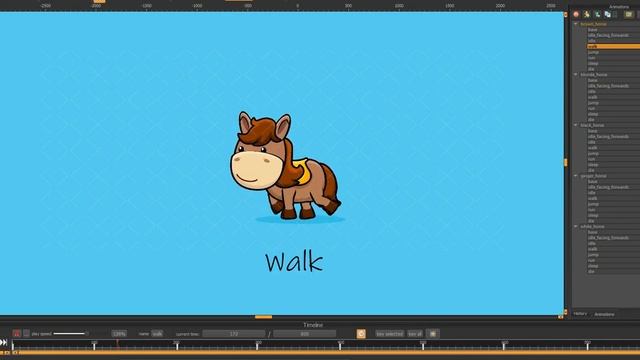Viewport: 640px width, 360px height.
Task: Select idle_facing_forwards under blonde_horse
Action: (x=613, y=86)
